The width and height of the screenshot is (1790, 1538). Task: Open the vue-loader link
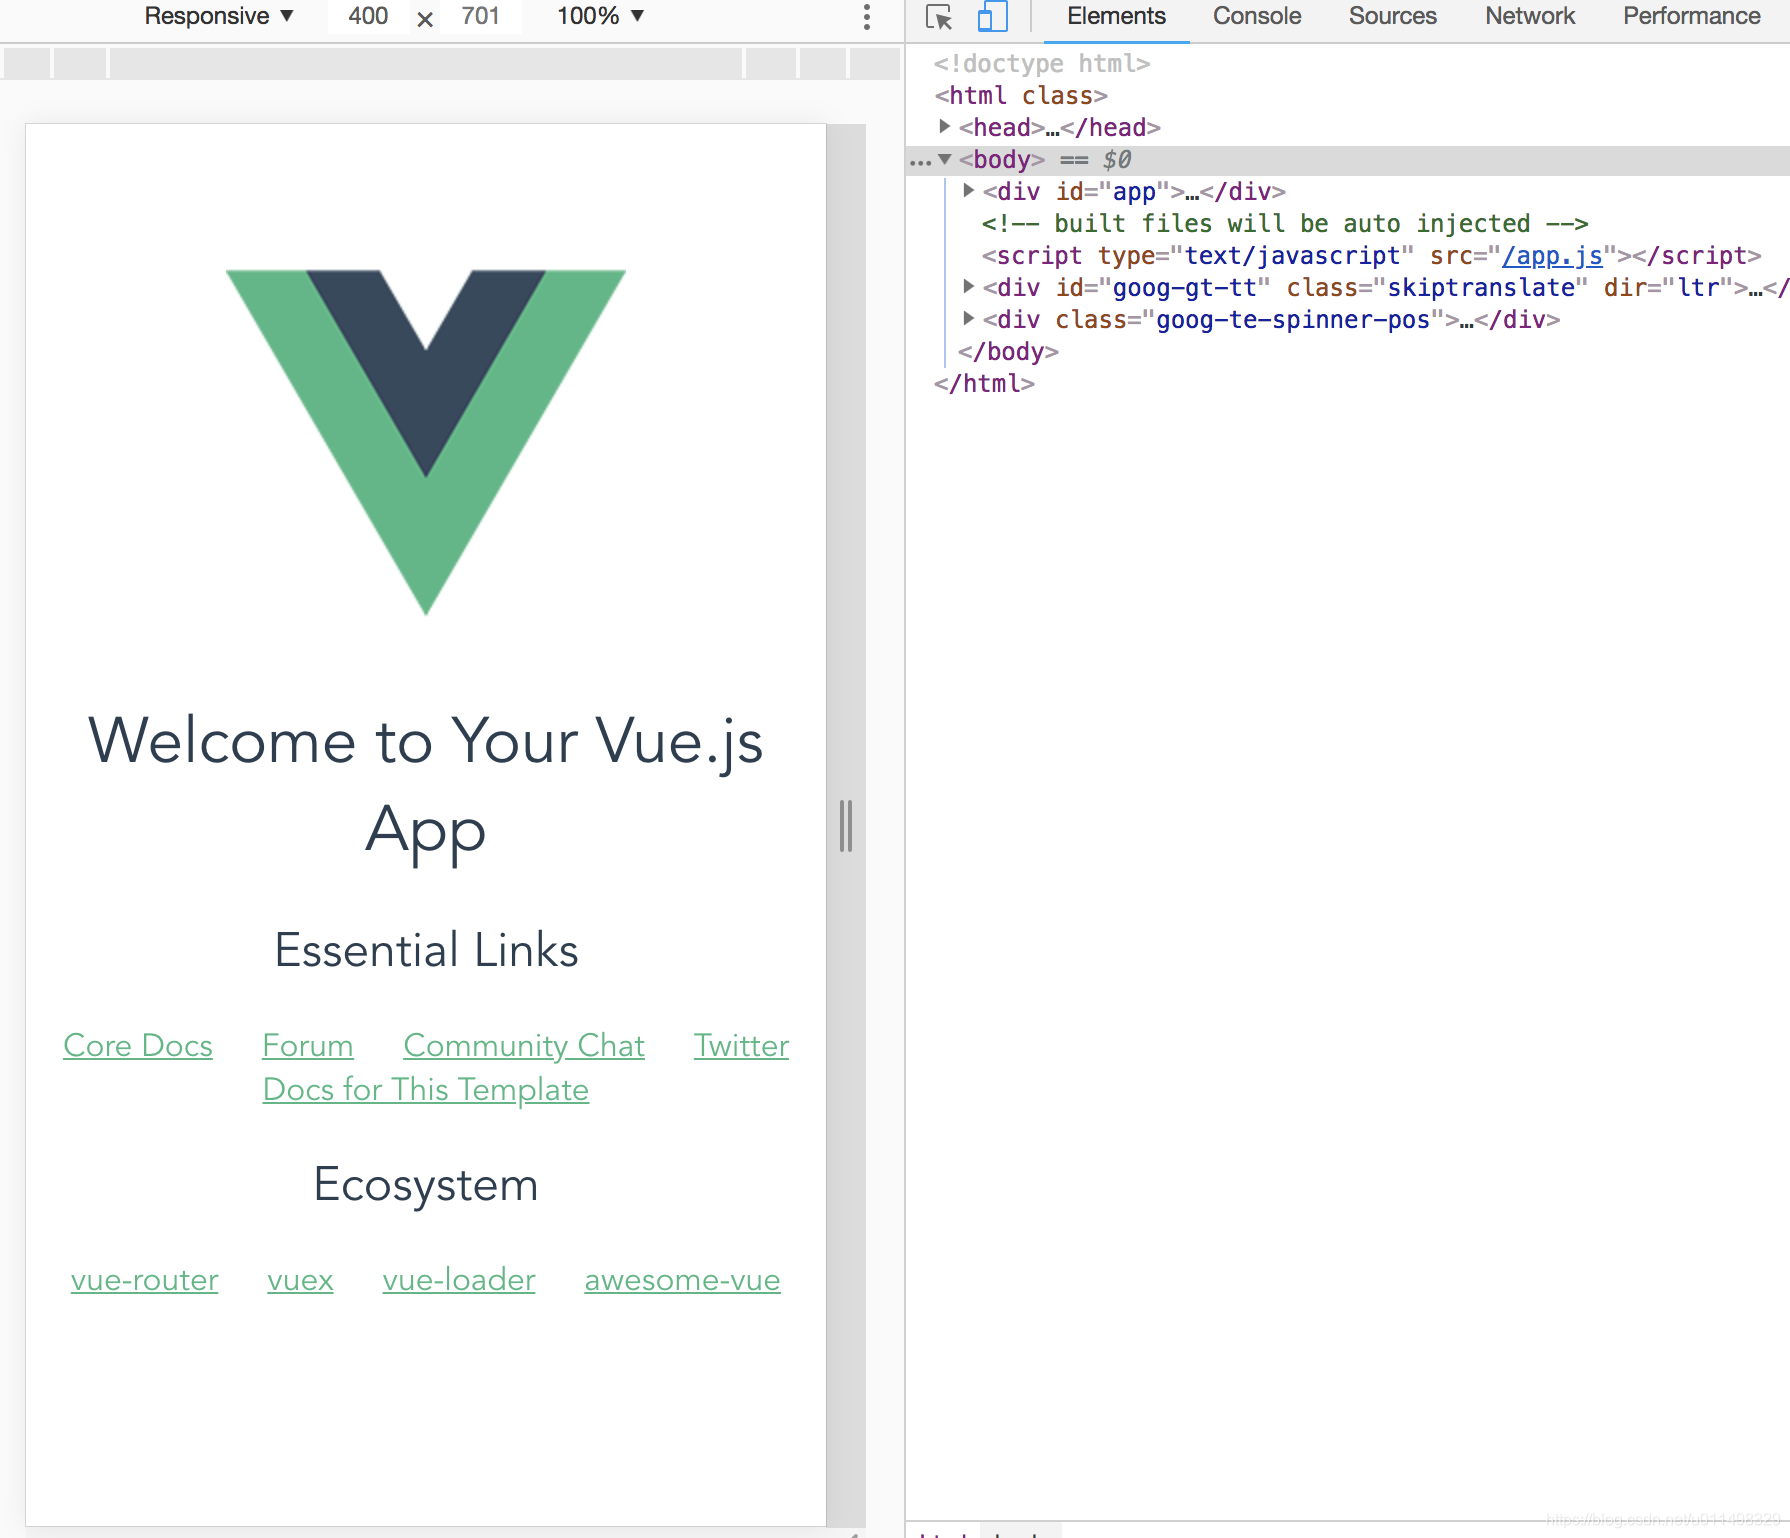coord(459,1280)
